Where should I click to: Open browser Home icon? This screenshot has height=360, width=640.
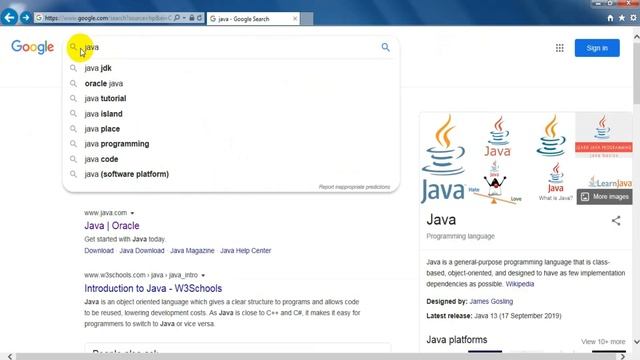(x=610, y=18)
